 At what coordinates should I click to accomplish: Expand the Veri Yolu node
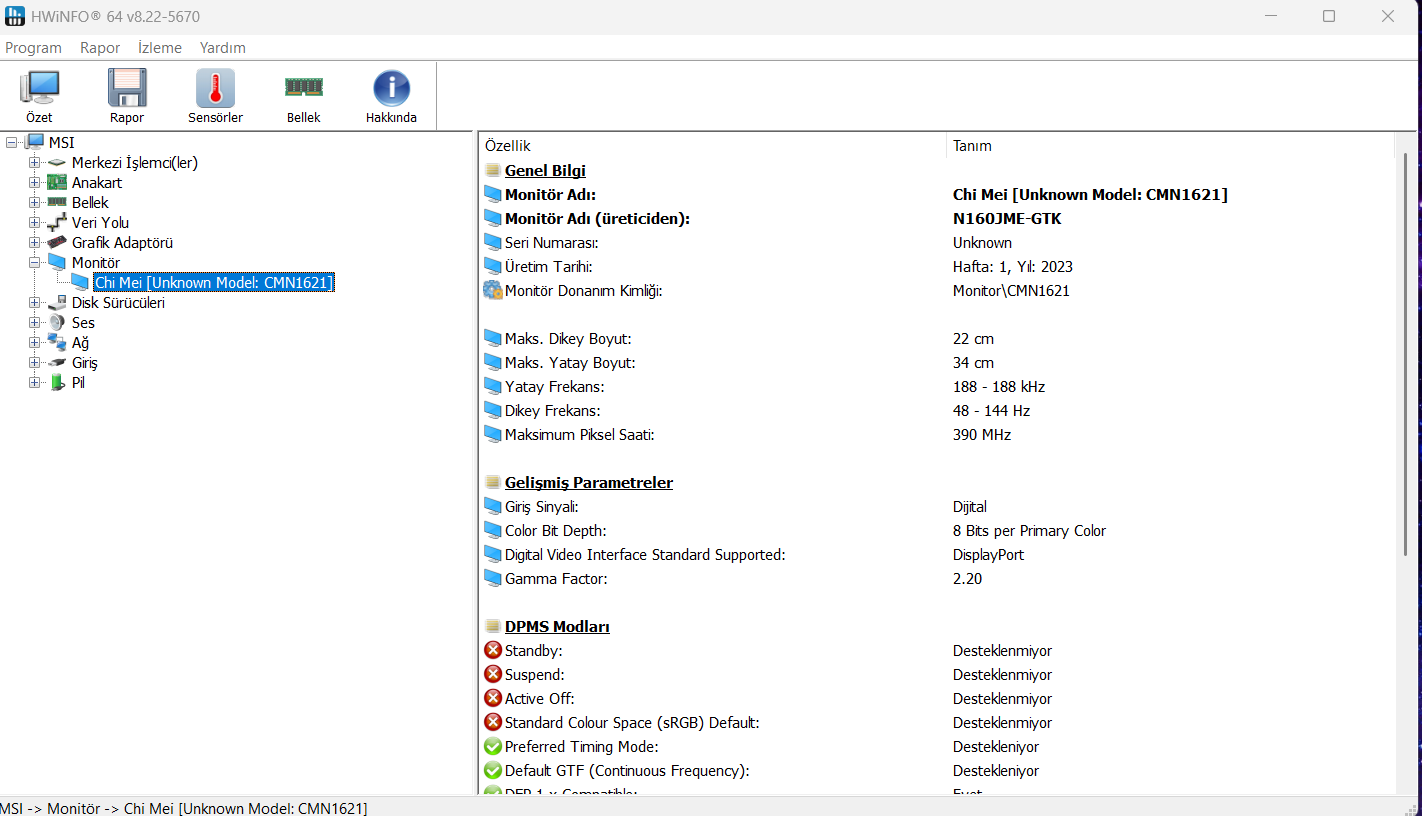pos(34,223)
